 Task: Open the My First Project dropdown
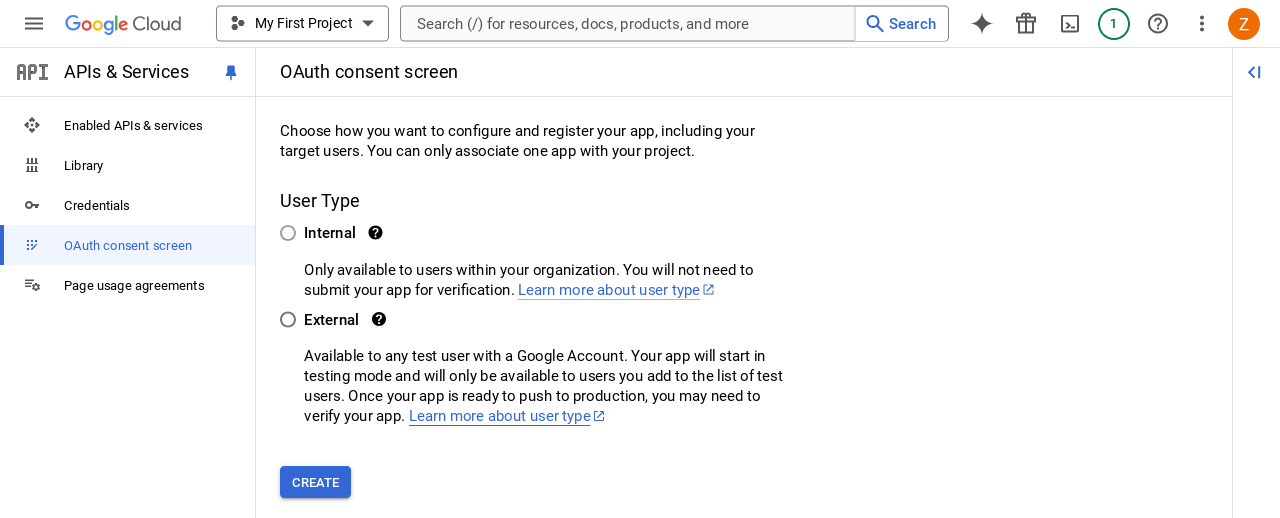pyautogui.click(x=302, y=23)
